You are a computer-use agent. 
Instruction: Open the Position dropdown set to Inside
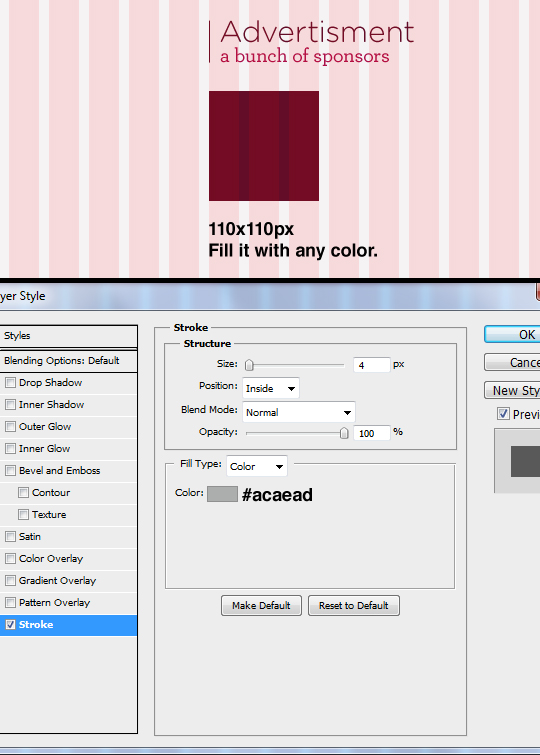(x=271, y=389)
